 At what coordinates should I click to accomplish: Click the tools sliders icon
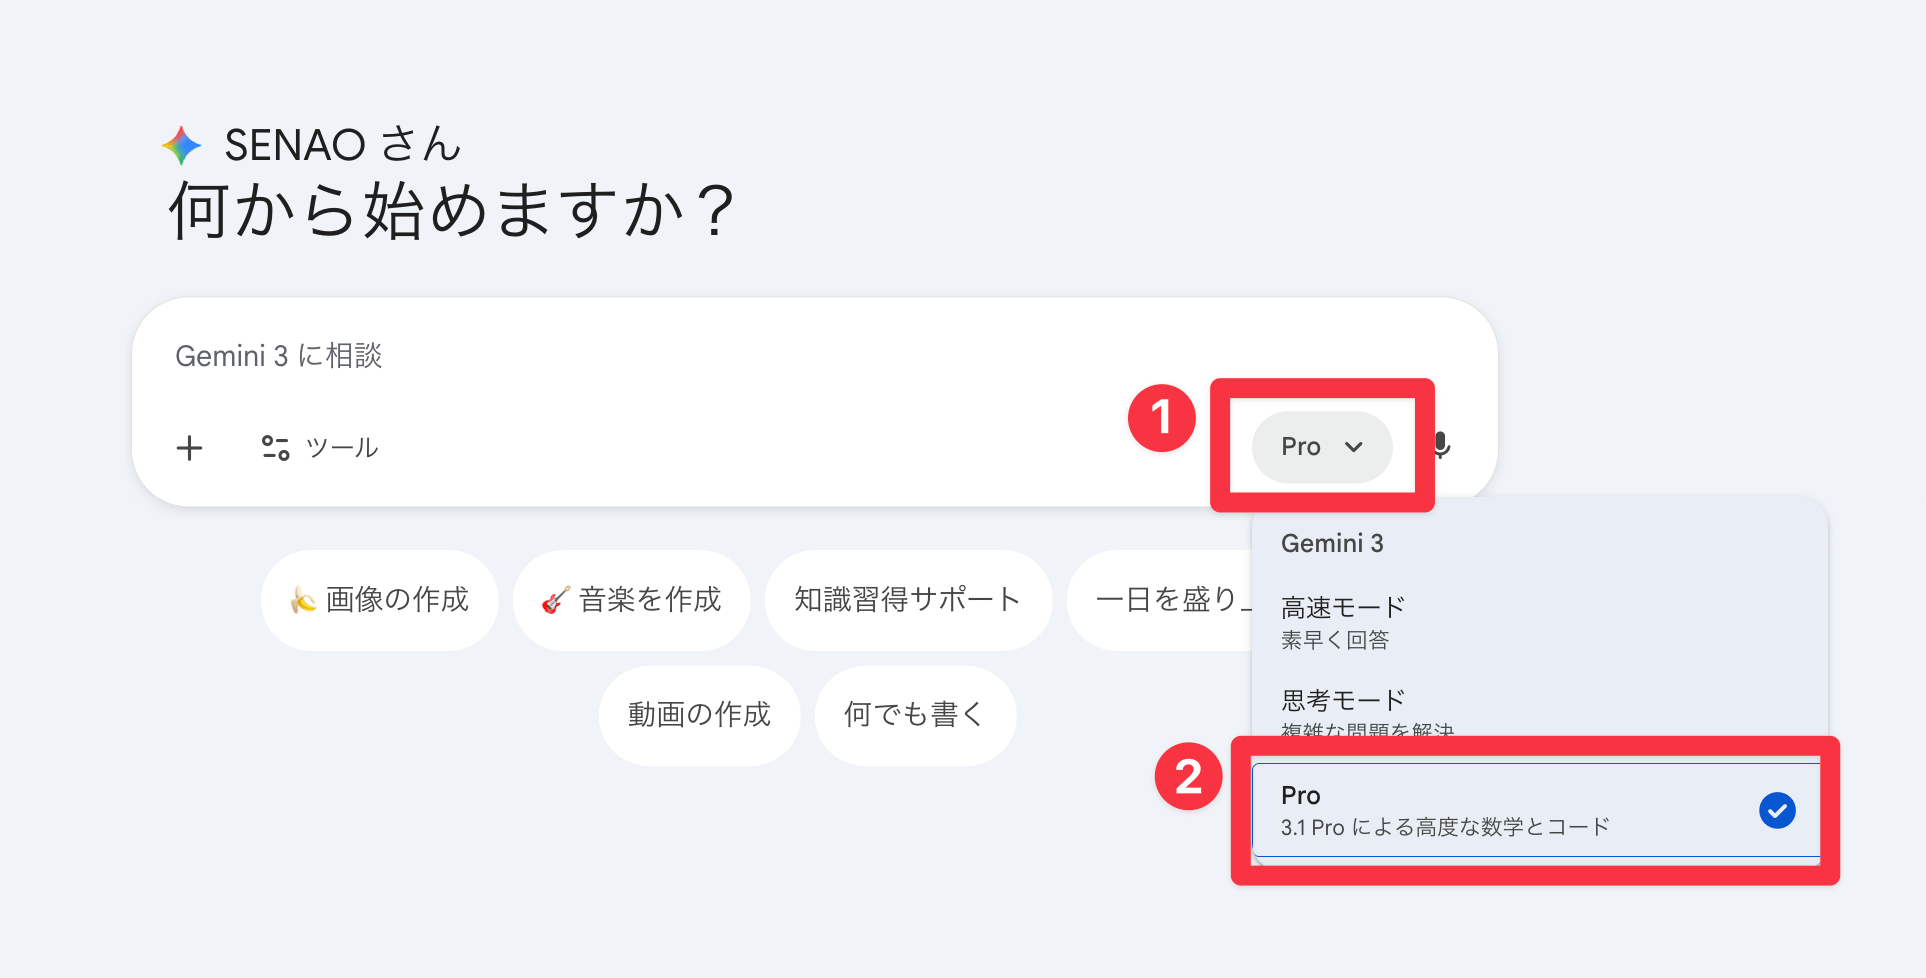(x=275, y=448)
